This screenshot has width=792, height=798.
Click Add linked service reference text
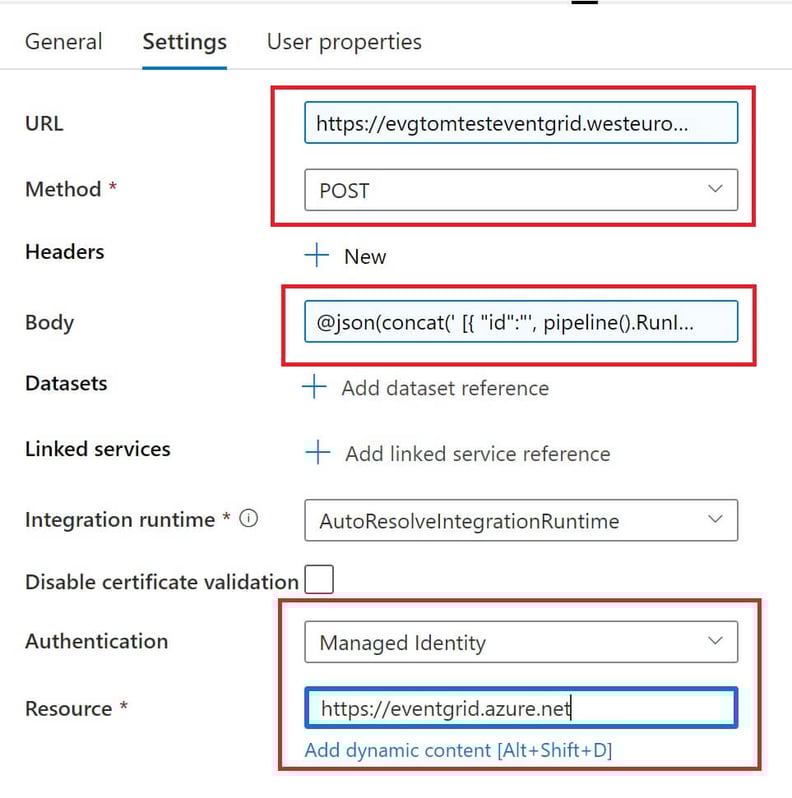(x=478, y=454)
